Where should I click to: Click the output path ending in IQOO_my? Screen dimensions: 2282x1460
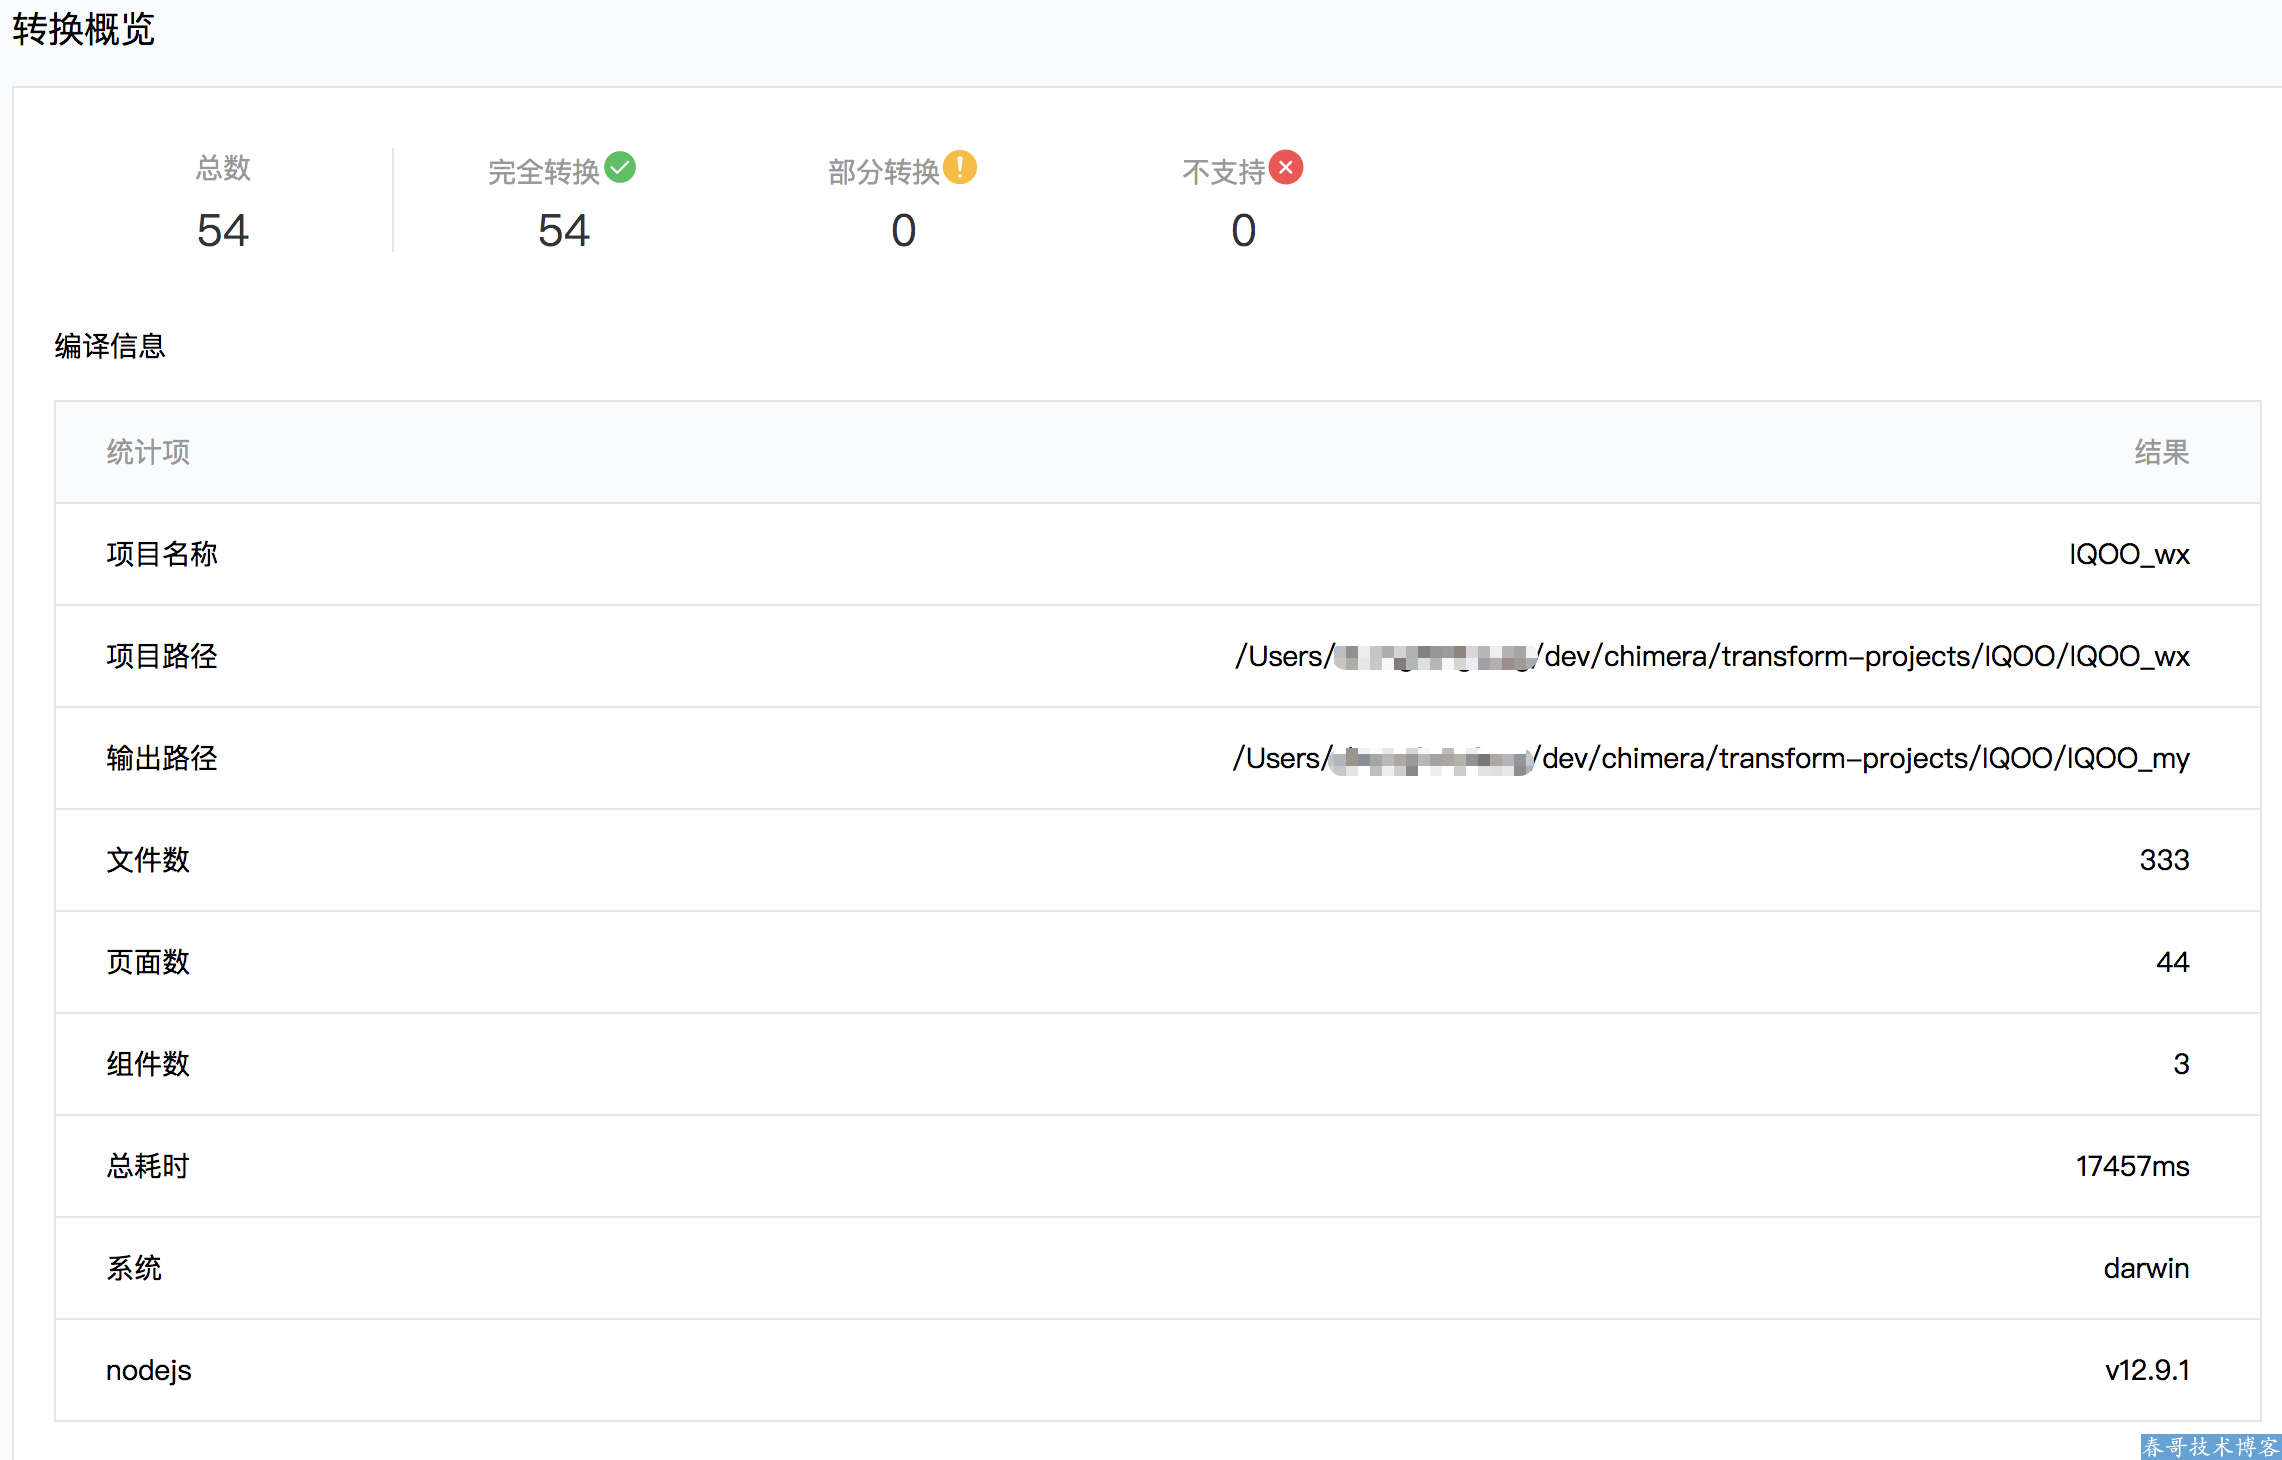[x=1711, y=758]
